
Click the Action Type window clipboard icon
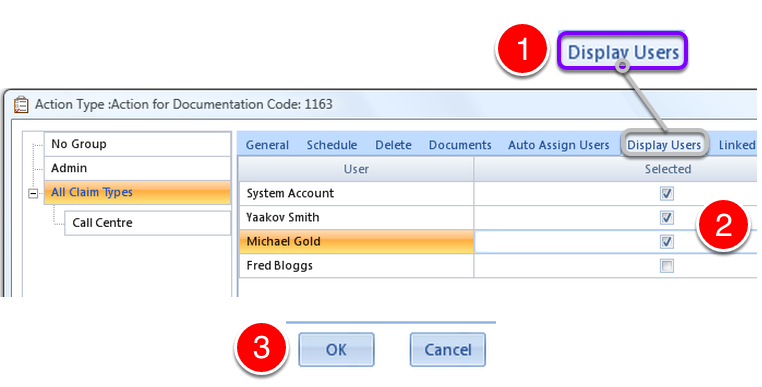pyautogui.click(x=21, y=105)
